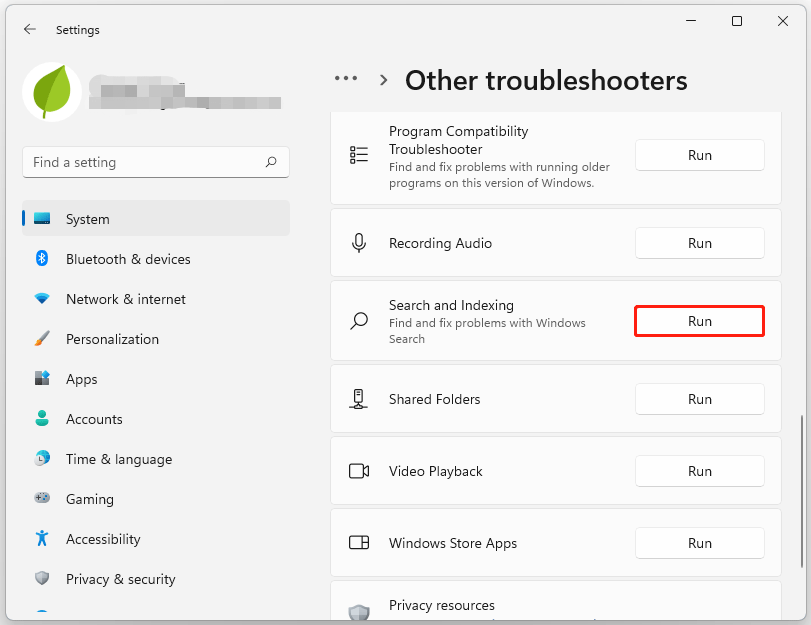Click the Apps icon in sidebar
811x625 pixels.
click(42, 378)
